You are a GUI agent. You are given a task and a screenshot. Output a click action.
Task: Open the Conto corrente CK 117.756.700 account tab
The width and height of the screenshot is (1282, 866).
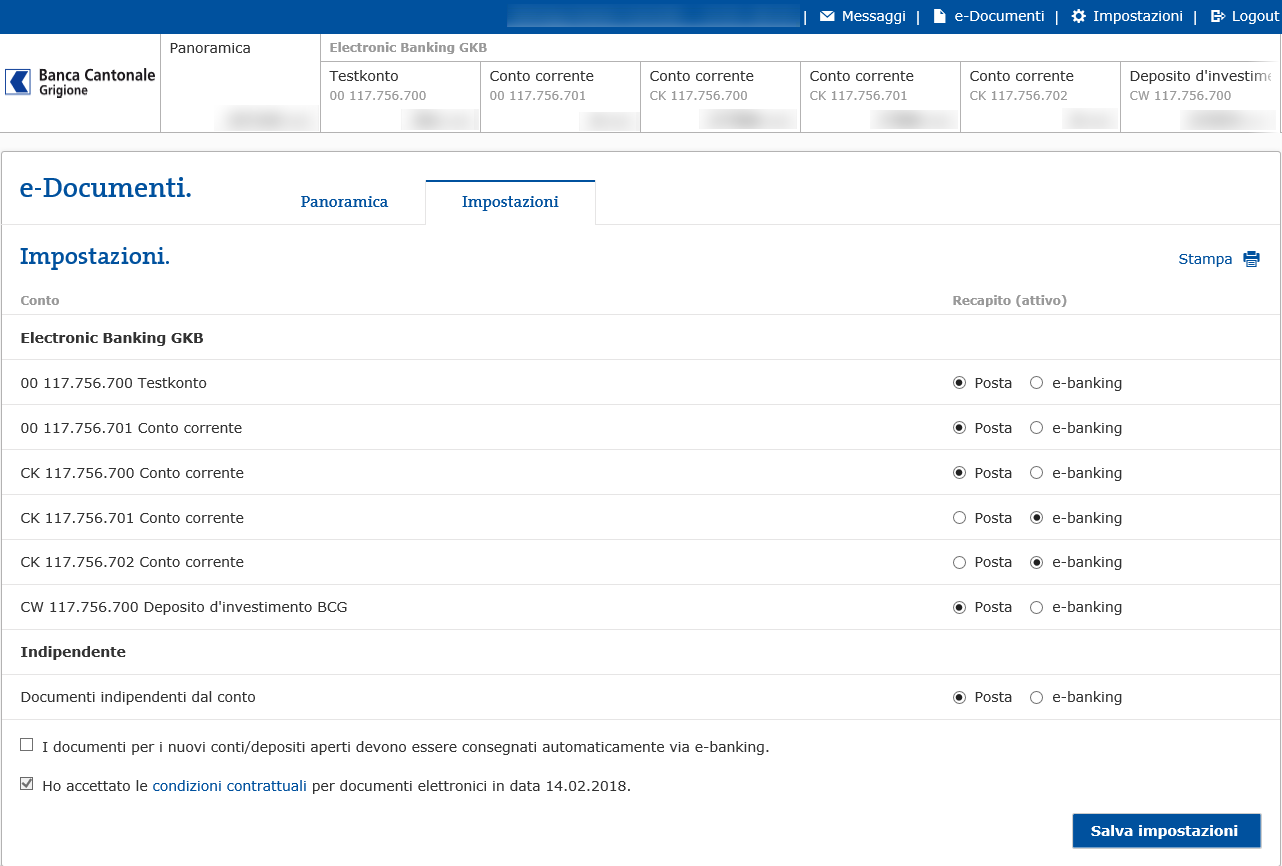coord(721,96)
